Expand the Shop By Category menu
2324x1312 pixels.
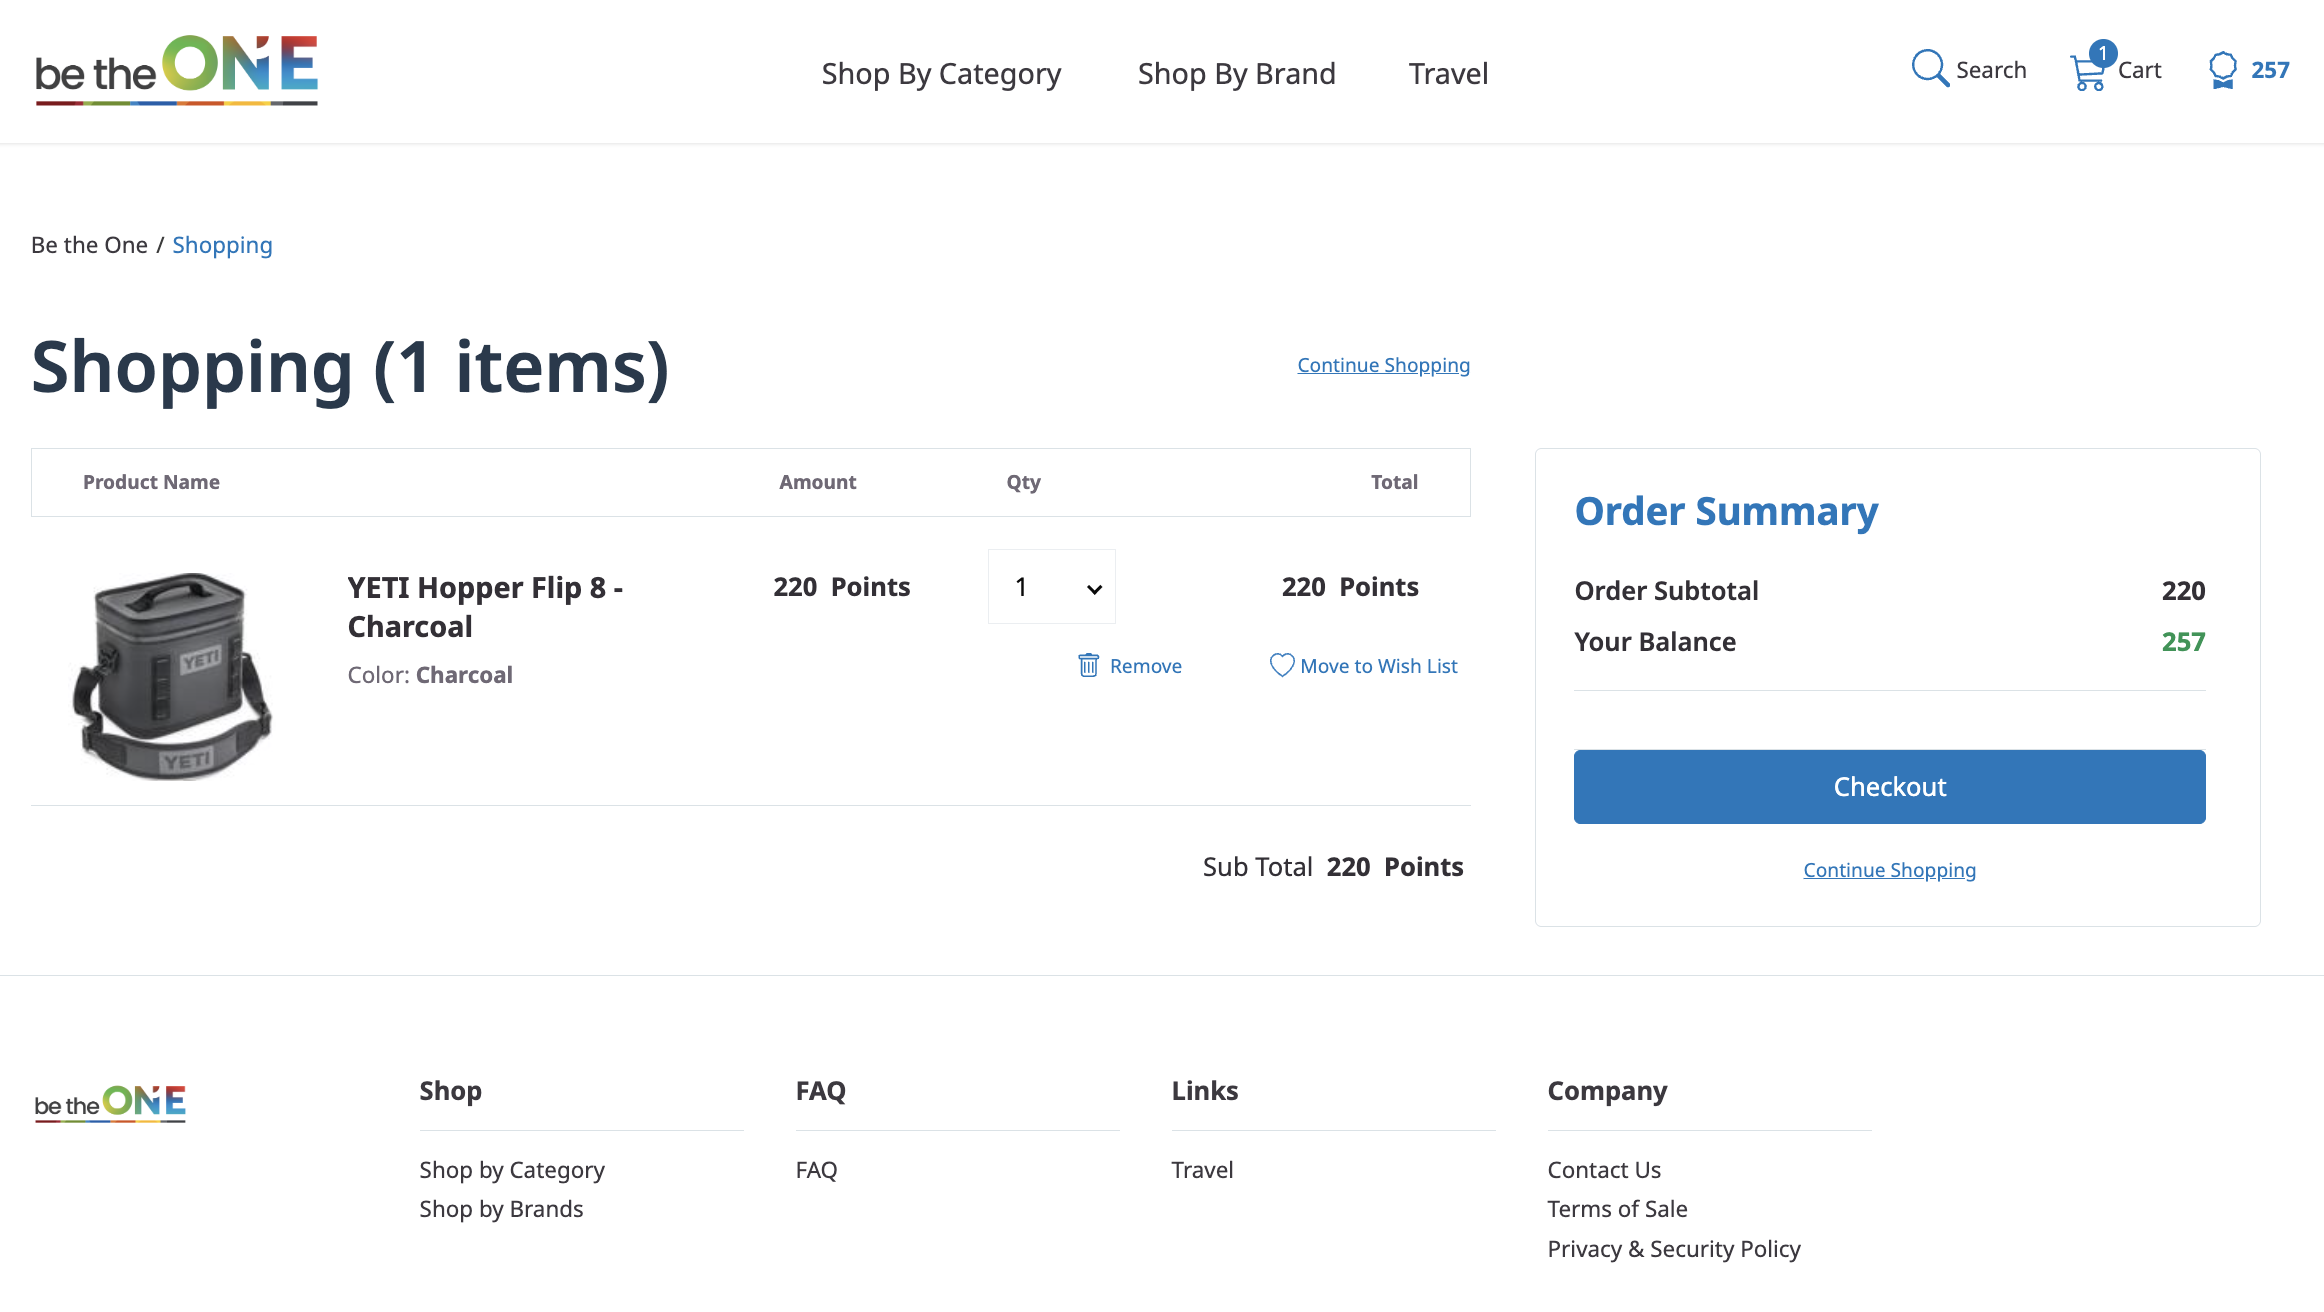[x=941, y=73]
